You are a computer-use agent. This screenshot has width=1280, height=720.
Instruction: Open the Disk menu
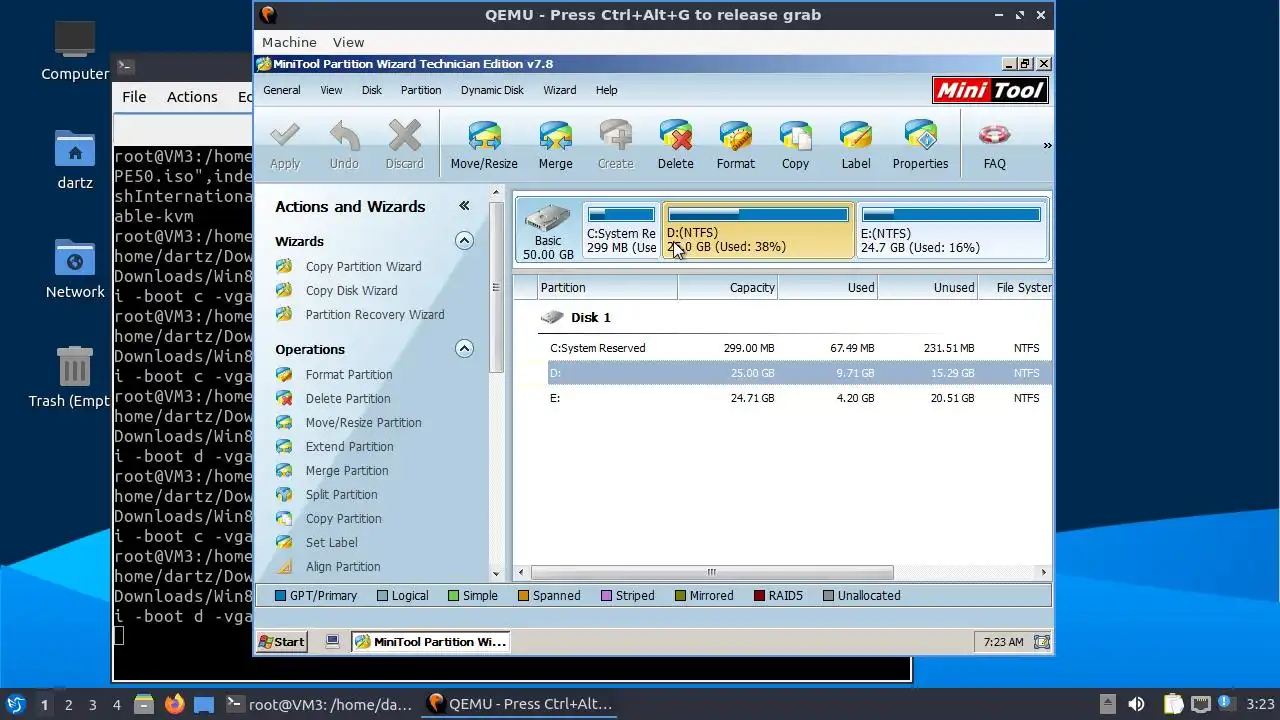[371, 90]
